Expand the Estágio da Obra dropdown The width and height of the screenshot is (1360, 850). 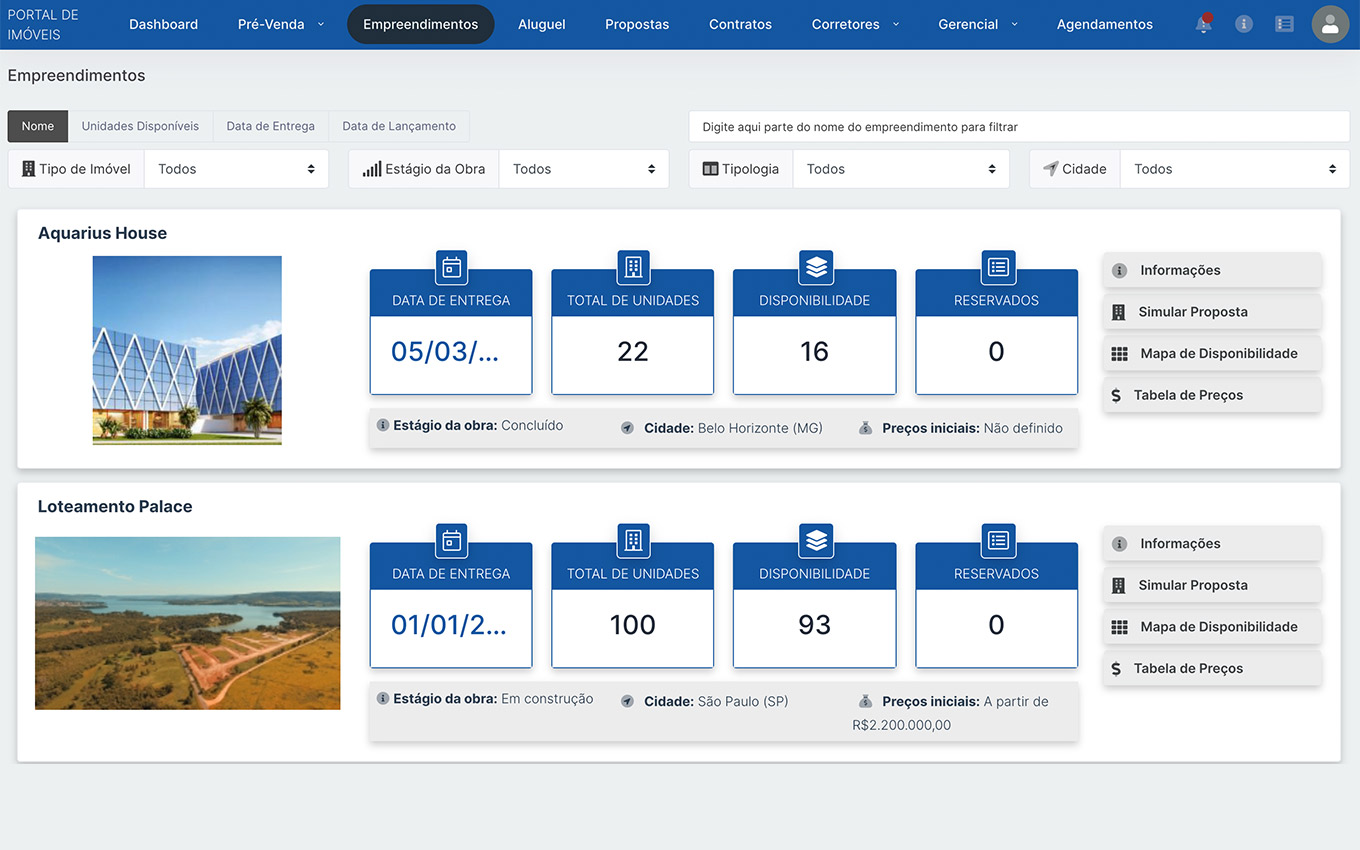583,169
